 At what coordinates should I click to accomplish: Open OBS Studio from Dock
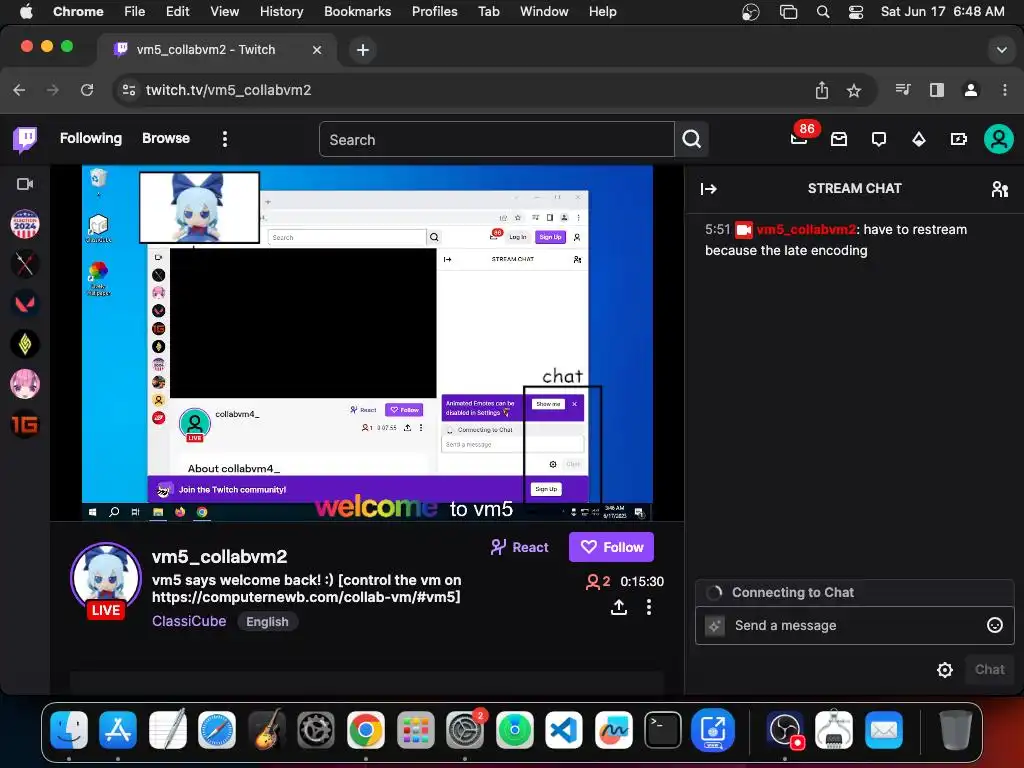tap(786, 729)
